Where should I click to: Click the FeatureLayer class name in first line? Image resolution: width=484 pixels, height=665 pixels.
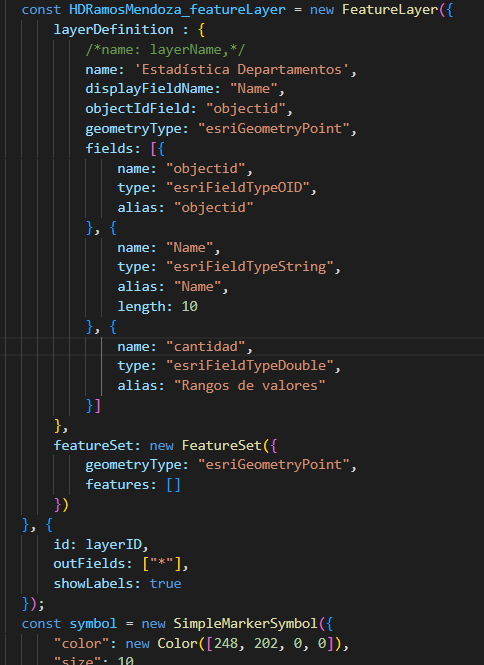point(390,10)
